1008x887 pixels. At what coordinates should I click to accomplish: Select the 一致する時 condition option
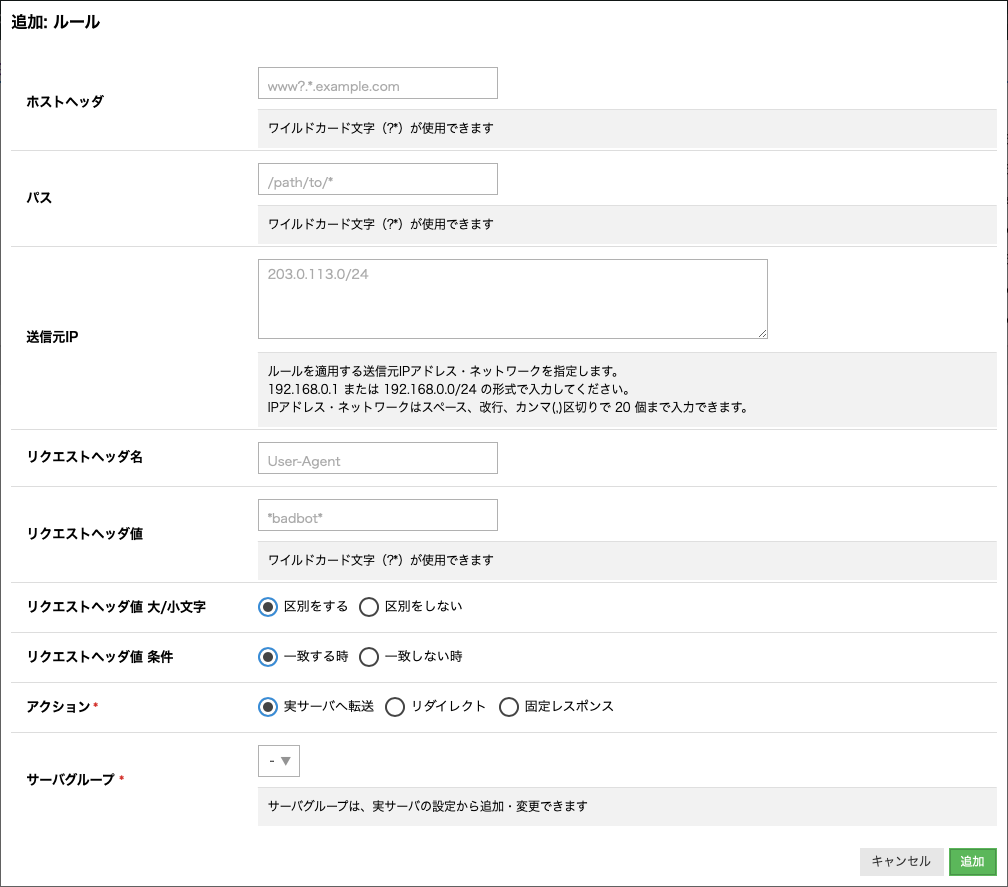point(266,657)
